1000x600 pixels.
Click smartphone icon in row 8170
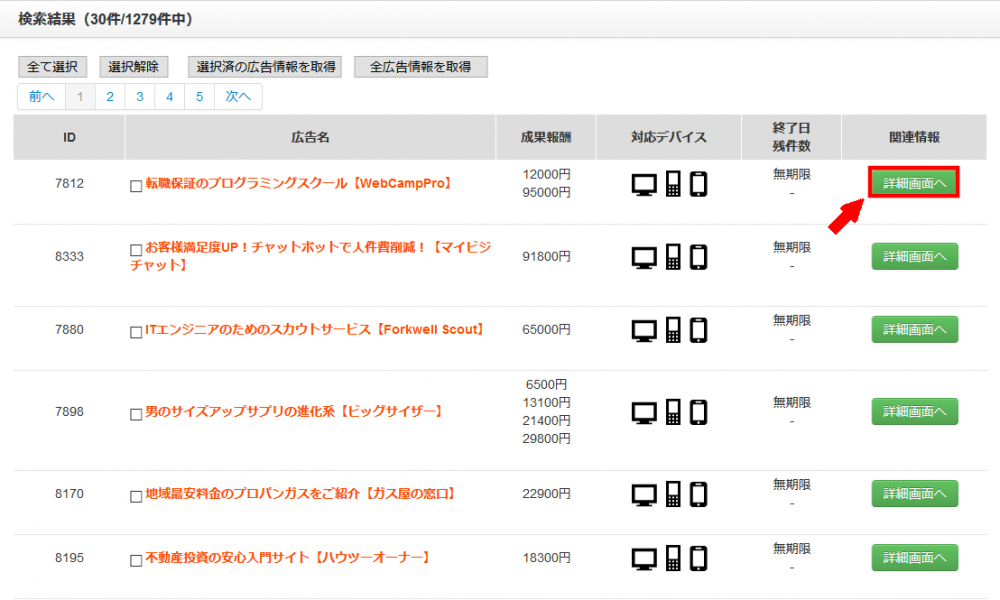[699, 495]
